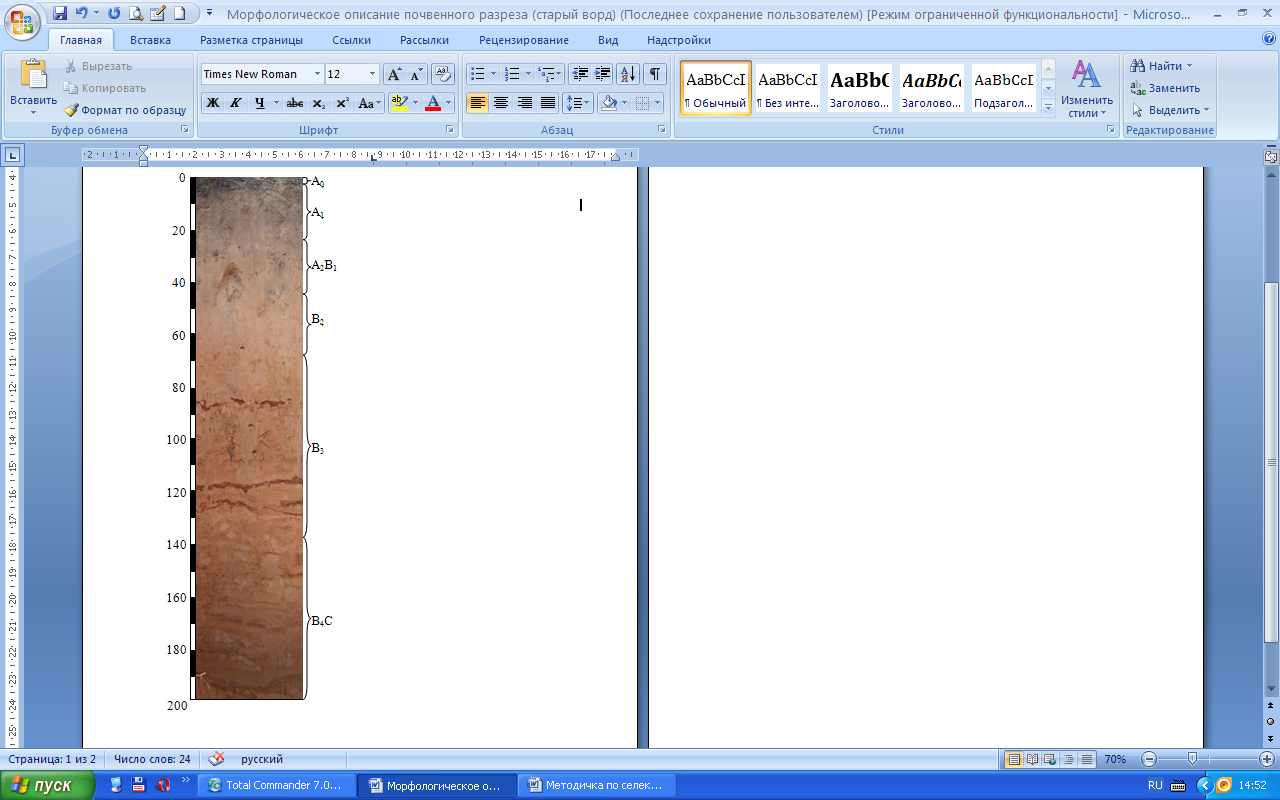Apply the Обычный style
The image size is (1280, 800).
[716, 87]
